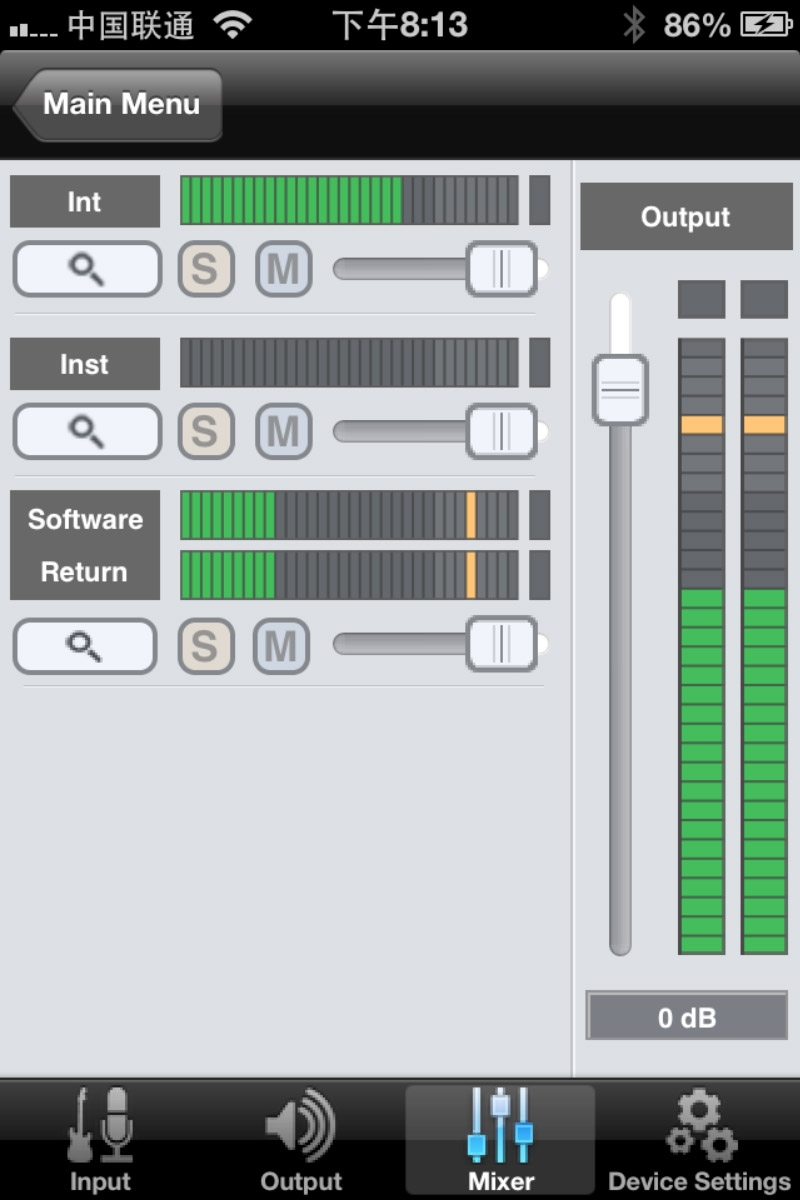Click the Inst channel level meter
The image size is (800, 1200).
coord(349,362)
